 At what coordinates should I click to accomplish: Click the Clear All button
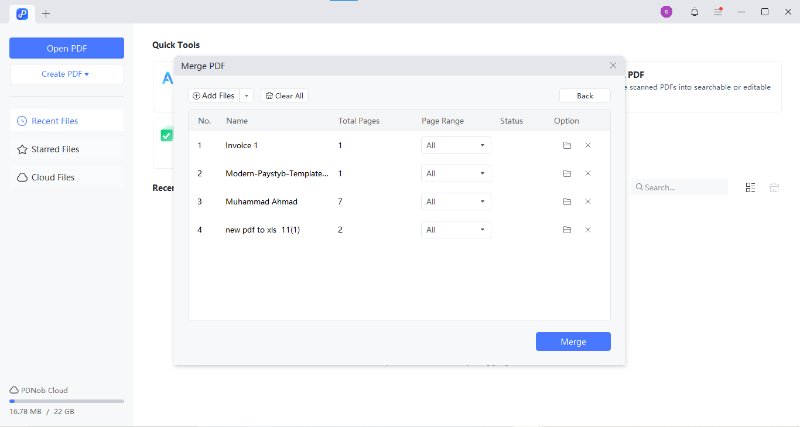[x=285, y=96]
